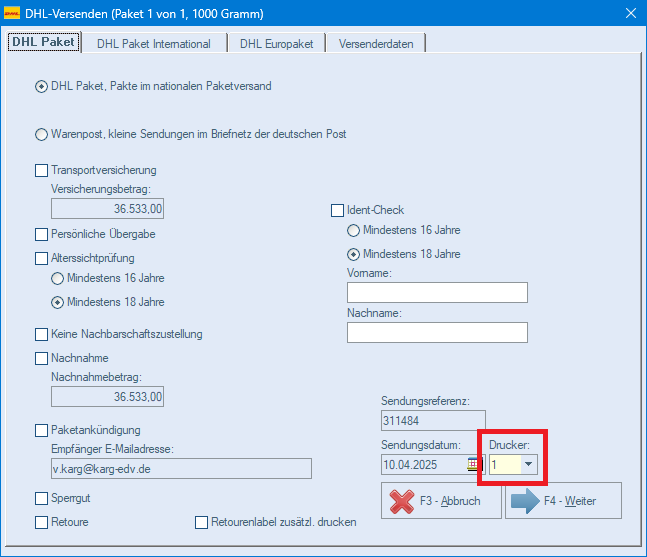Close the DHL-Versenden dialog window
647x557 pixels.
pos(630,13)
